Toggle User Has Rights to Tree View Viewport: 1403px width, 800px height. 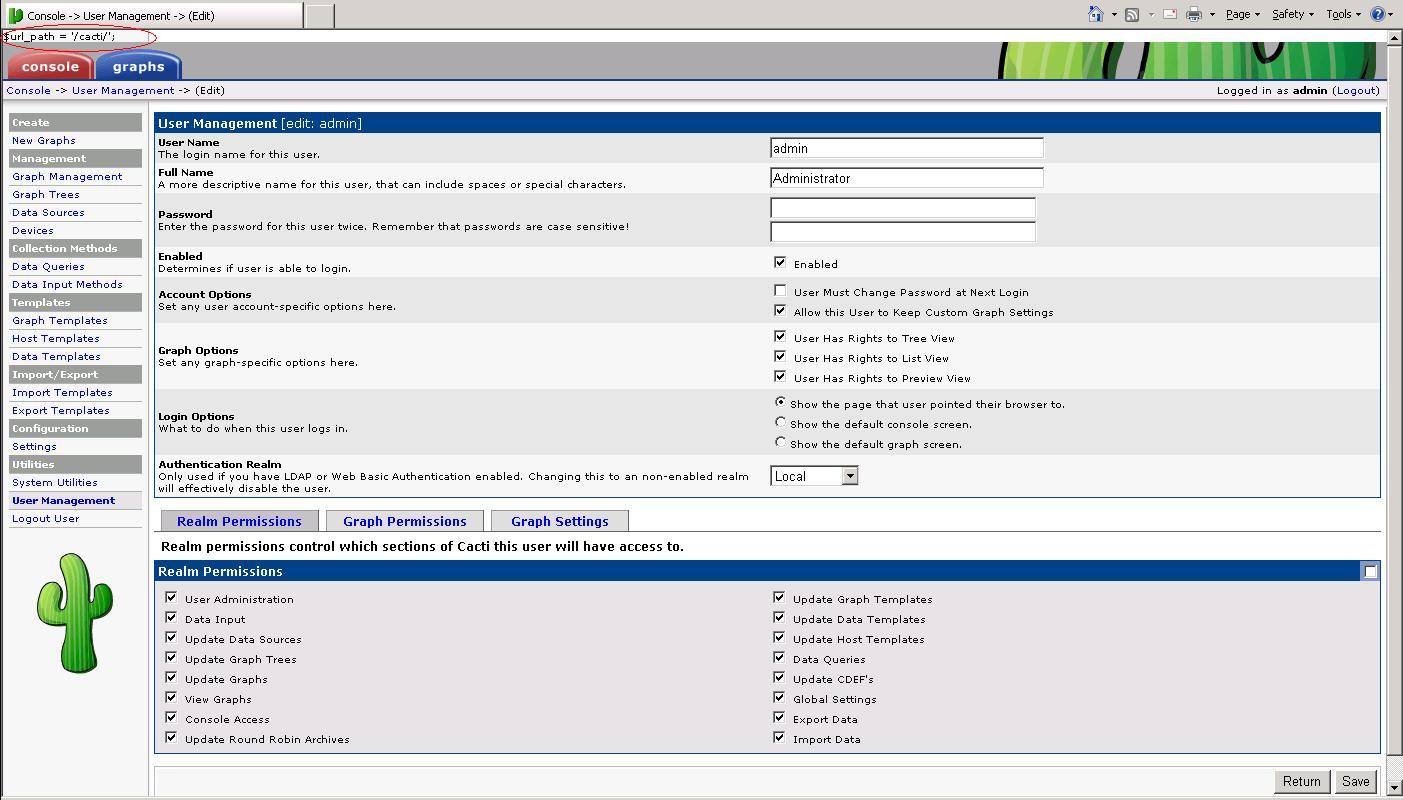point(780,336)
